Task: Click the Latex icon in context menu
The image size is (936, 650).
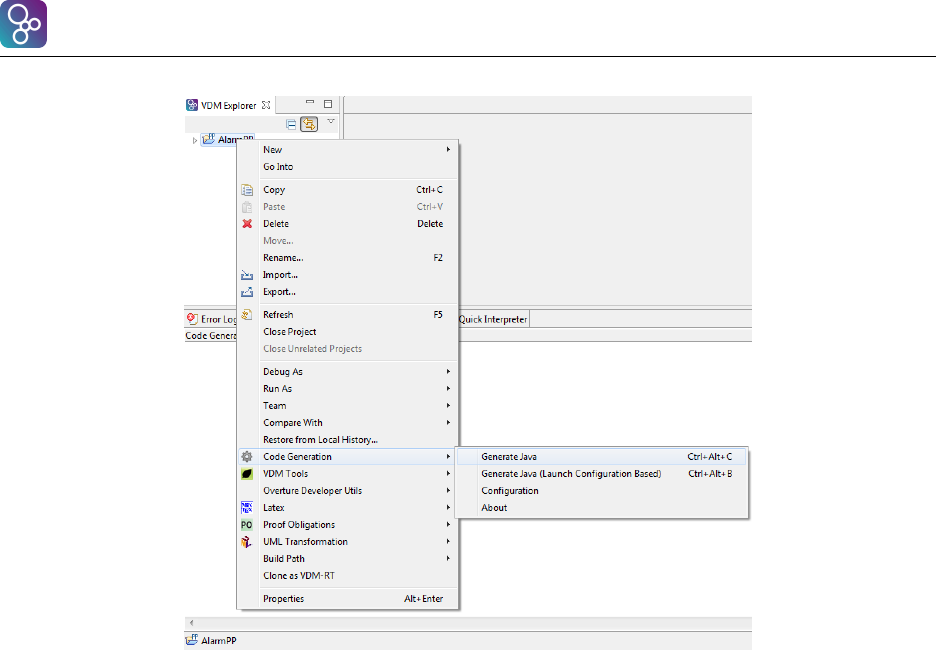Action: click(247, 508)
